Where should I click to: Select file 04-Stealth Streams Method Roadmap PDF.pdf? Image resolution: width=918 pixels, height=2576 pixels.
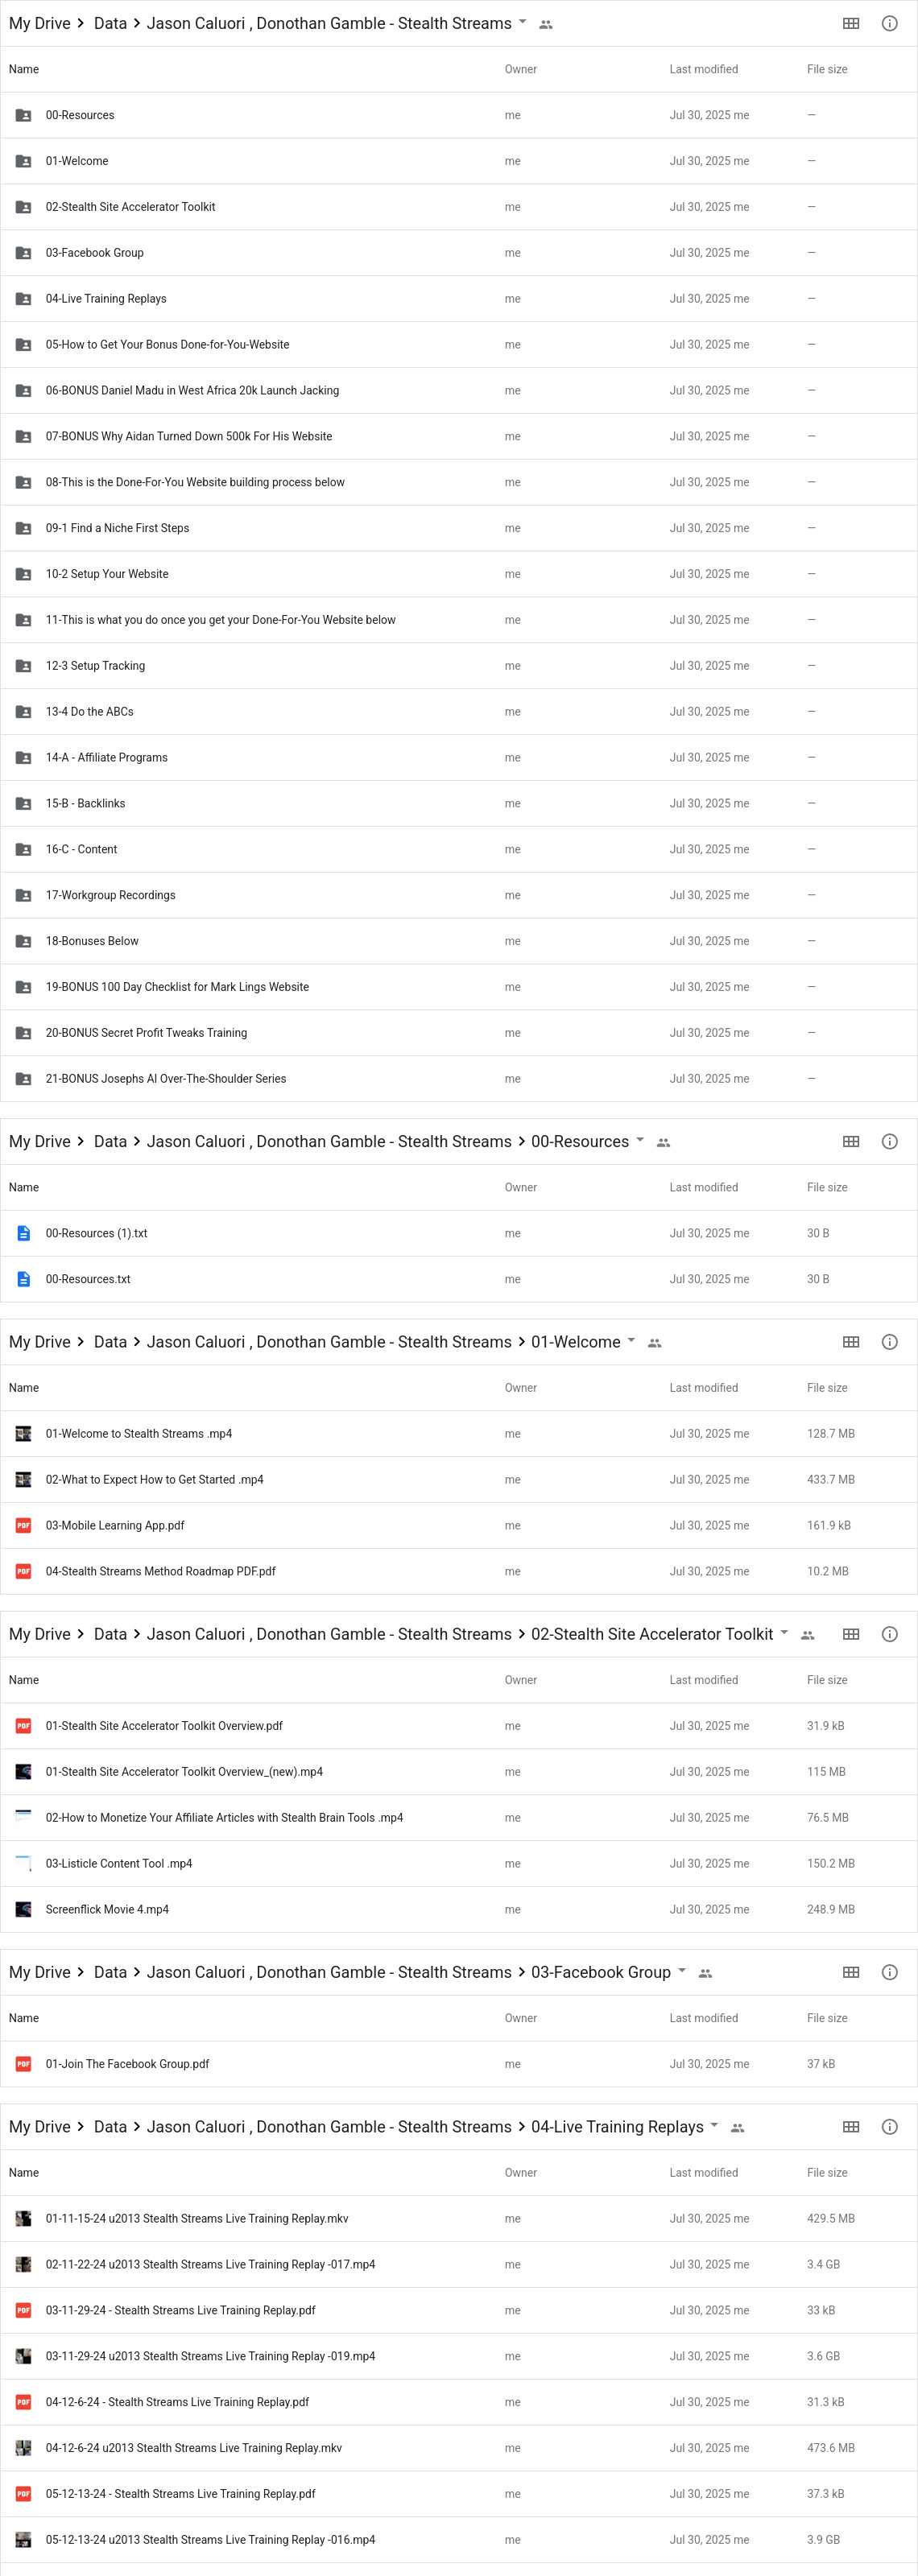tap(459, 1571)
